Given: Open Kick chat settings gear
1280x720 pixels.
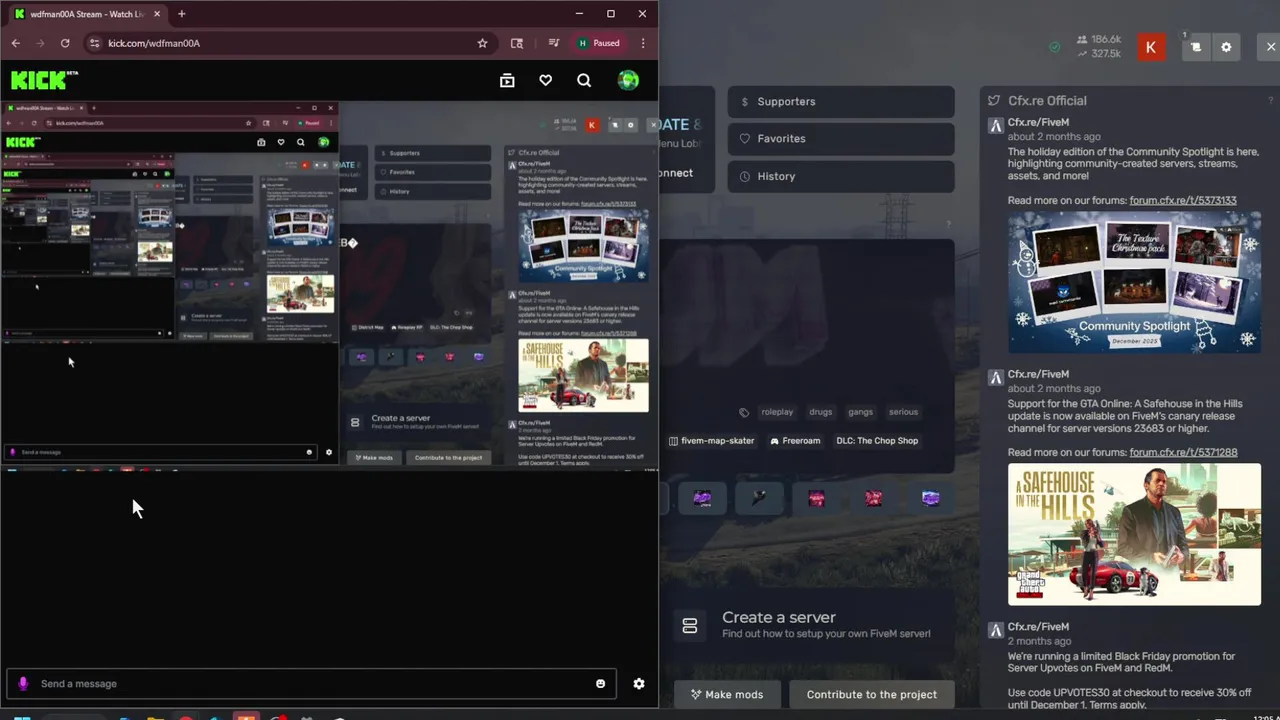Looking at the screenshot, I should 639,684.
